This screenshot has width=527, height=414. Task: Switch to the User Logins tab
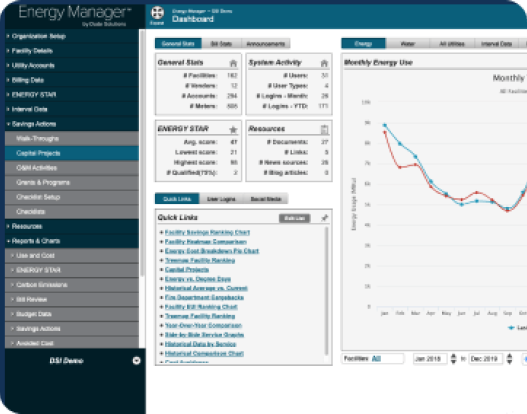coord(221,199)
